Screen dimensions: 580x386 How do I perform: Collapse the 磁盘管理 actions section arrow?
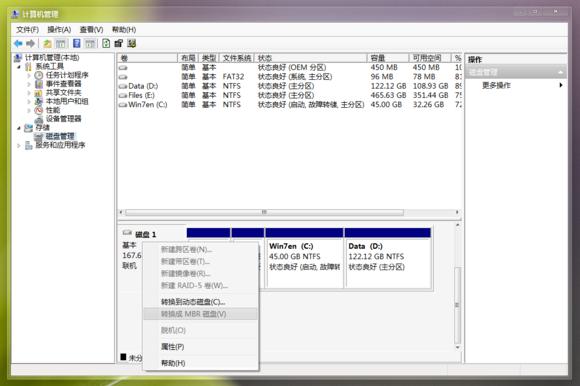tap(561, 72)
